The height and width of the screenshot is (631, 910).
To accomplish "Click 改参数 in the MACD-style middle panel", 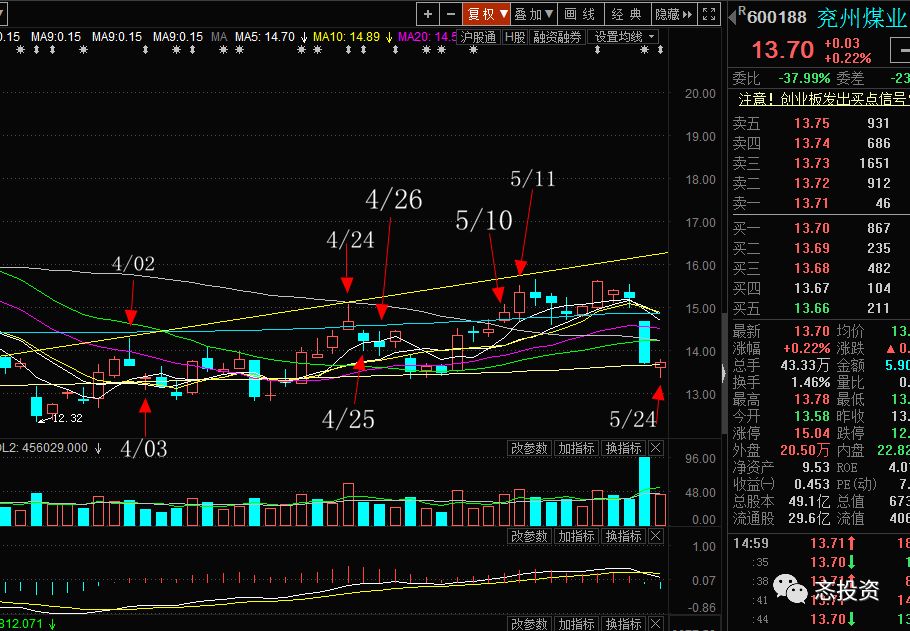I will pyautogui.click(x=529, y=536).
